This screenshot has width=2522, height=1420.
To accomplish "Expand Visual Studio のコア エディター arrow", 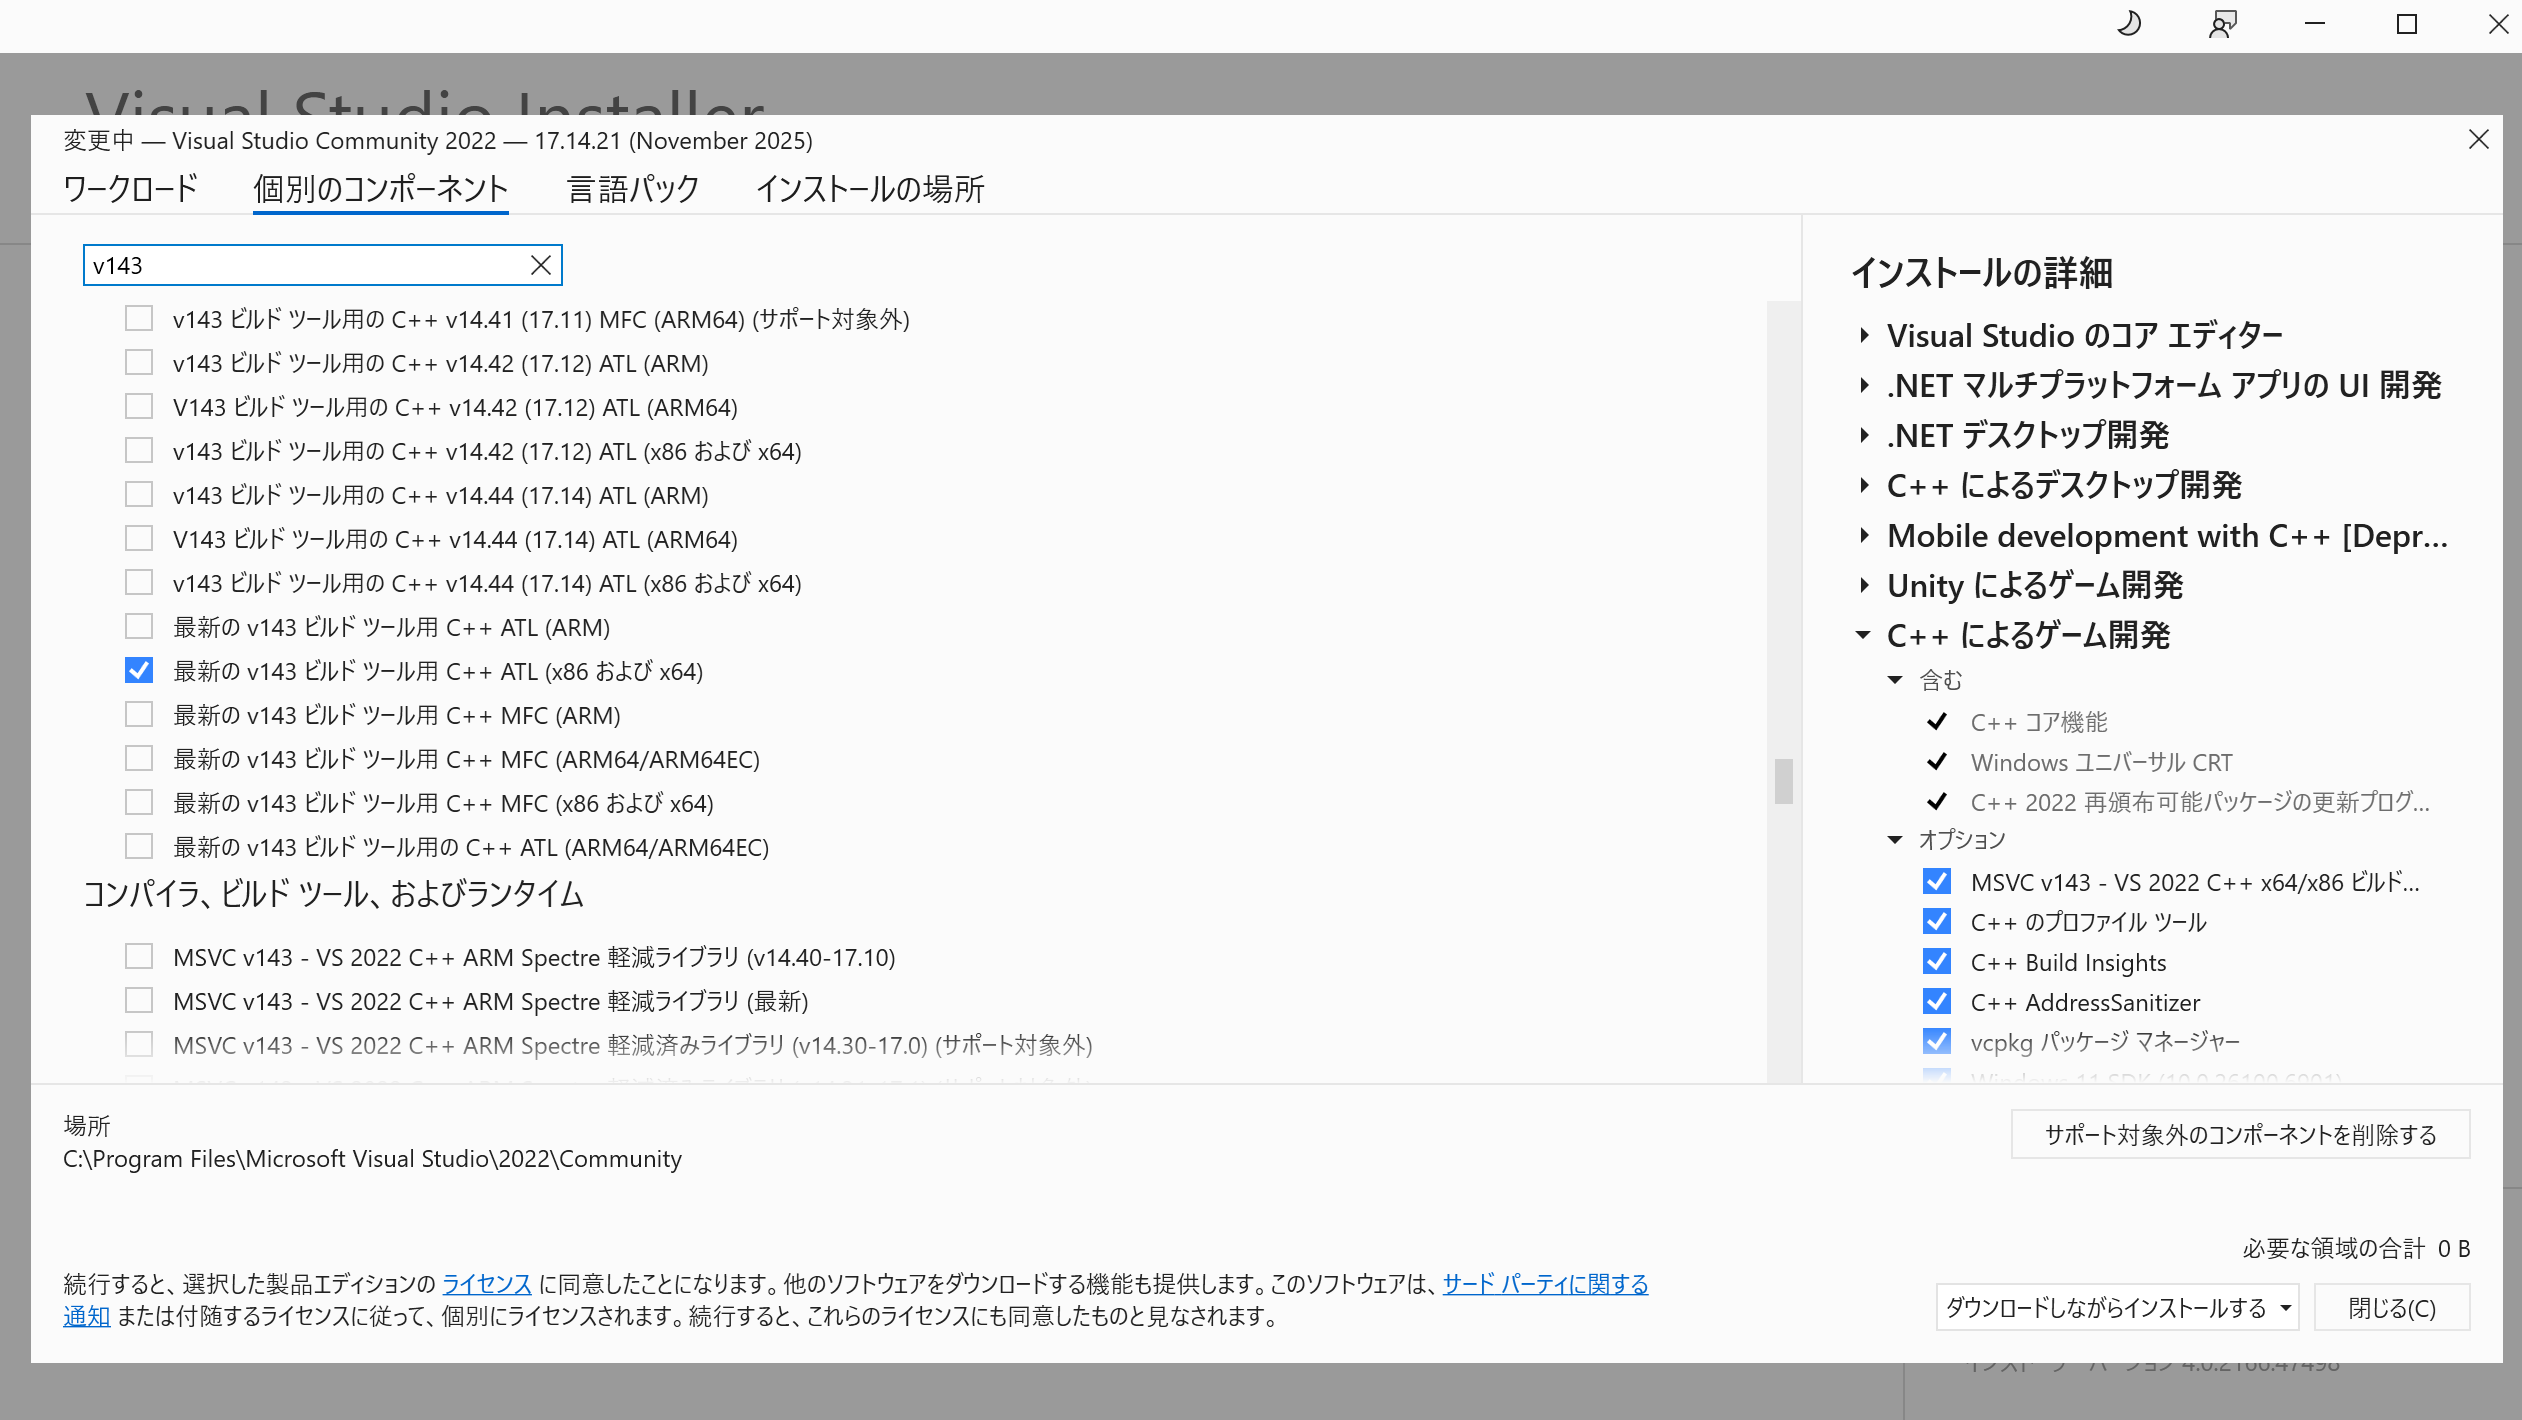I will (x=1865, y=336).
